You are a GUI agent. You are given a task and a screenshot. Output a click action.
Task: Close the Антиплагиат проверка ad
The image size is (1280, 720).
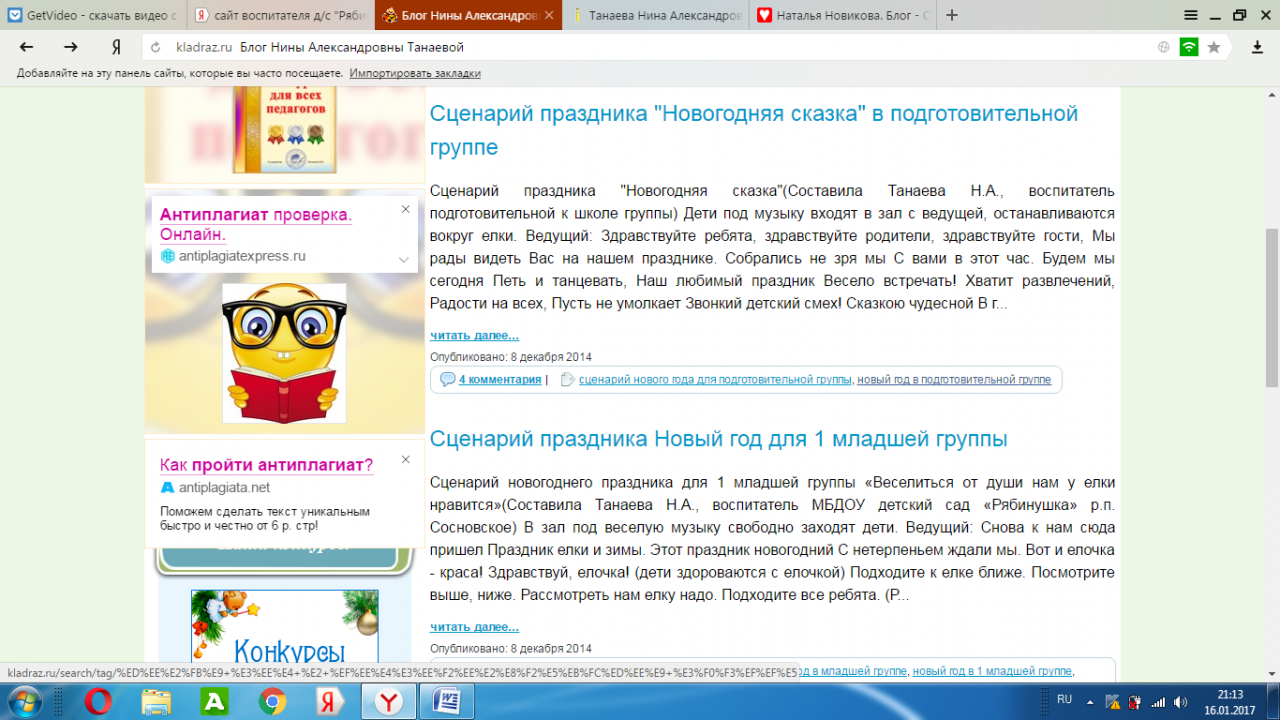click(405, 209)
